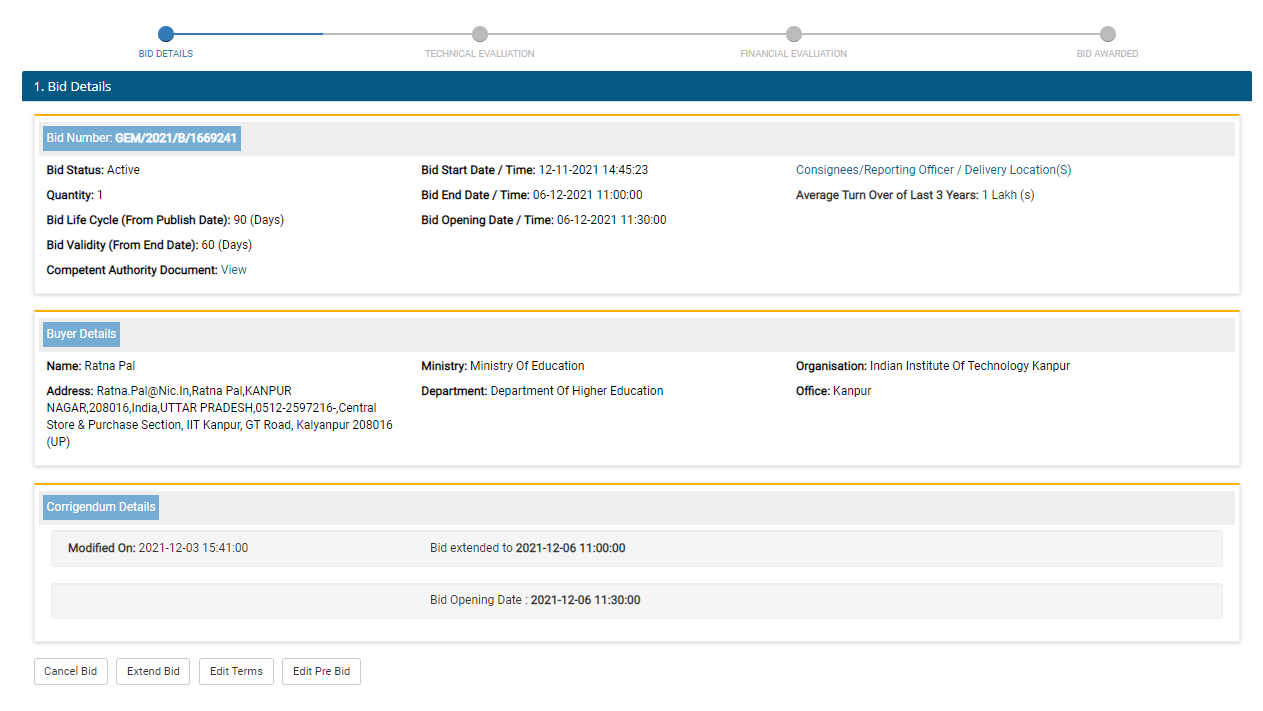Open Consignees/Reporting Officer / Delivery Location(S) link
The height and width of the screenshot is (711, 1263).
[933, 170]
